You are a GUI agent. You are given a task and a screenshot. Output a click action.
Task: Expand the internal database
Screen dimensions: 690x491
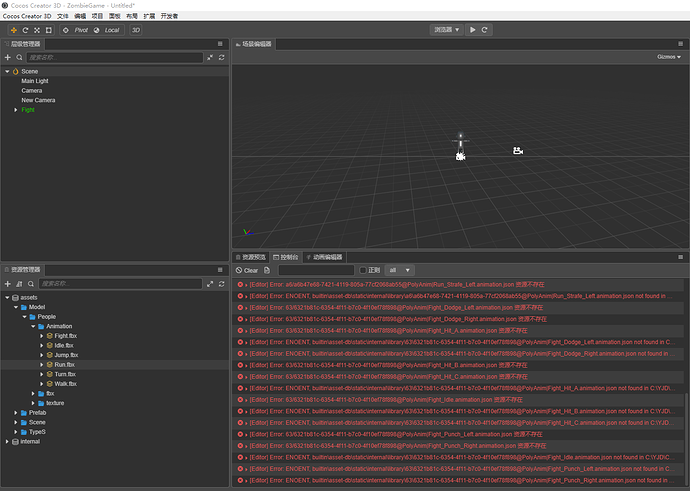(x=7, y=442)
